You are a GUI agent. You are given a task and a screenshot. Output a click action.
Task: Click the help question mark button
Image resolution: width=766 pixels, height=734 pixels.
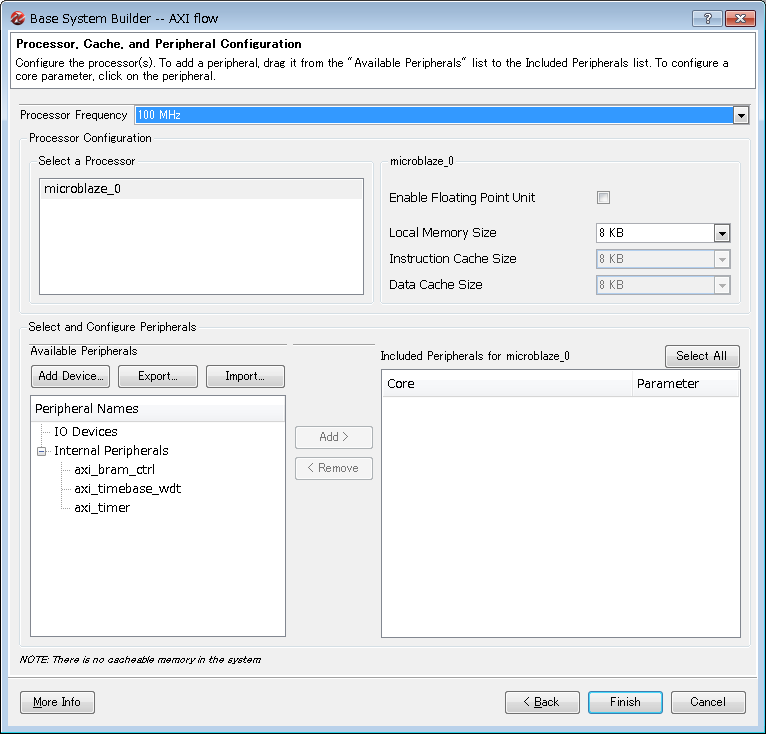[706, 18]
